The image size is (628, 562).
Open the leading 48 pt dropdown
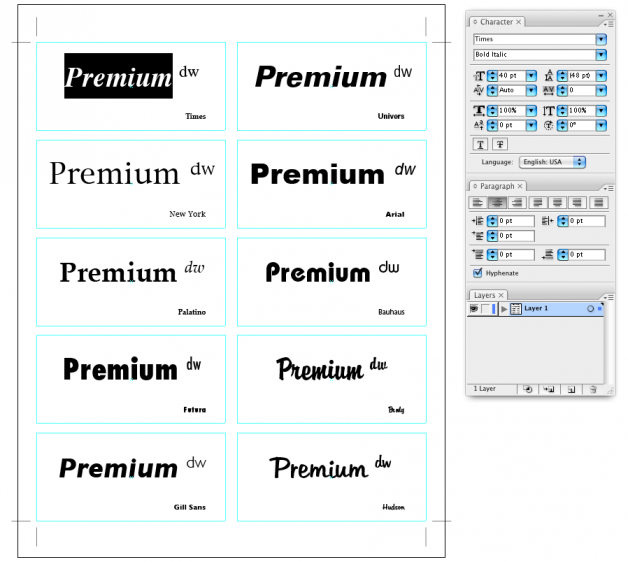601,75
